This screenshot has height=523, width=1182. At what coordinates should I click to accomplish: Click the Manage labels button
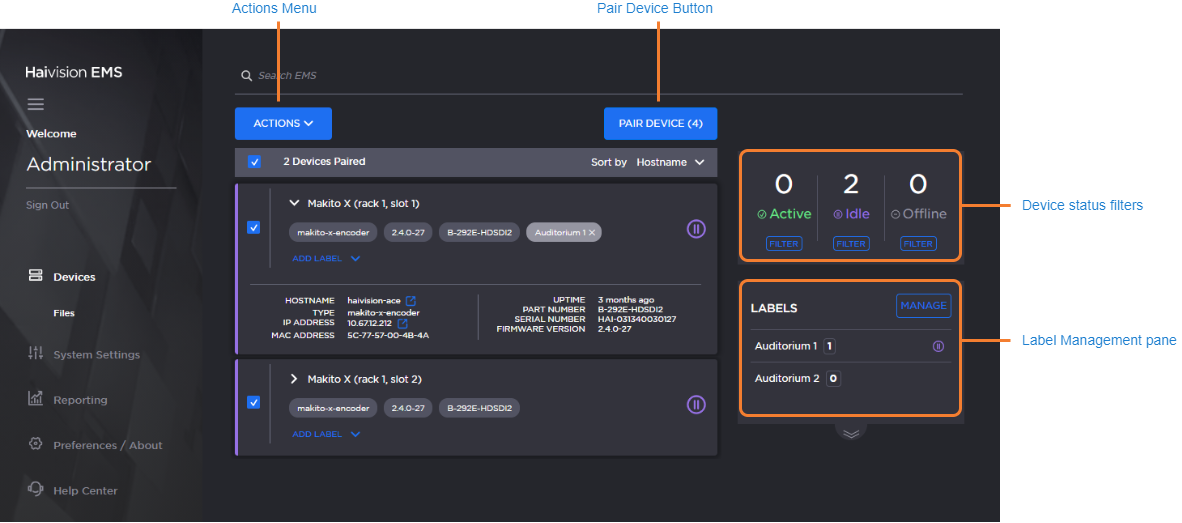[923, 306]
